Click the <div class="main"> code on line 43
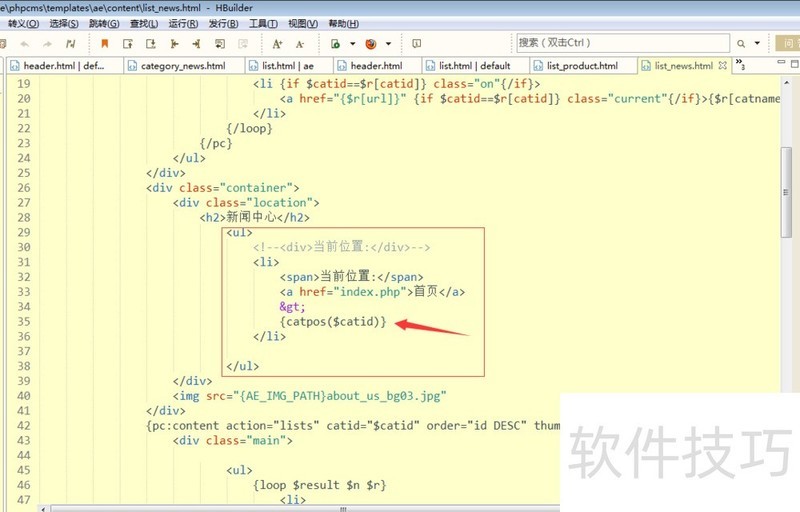The height and width of the screenshot is (512, 800). click(233, 441)
